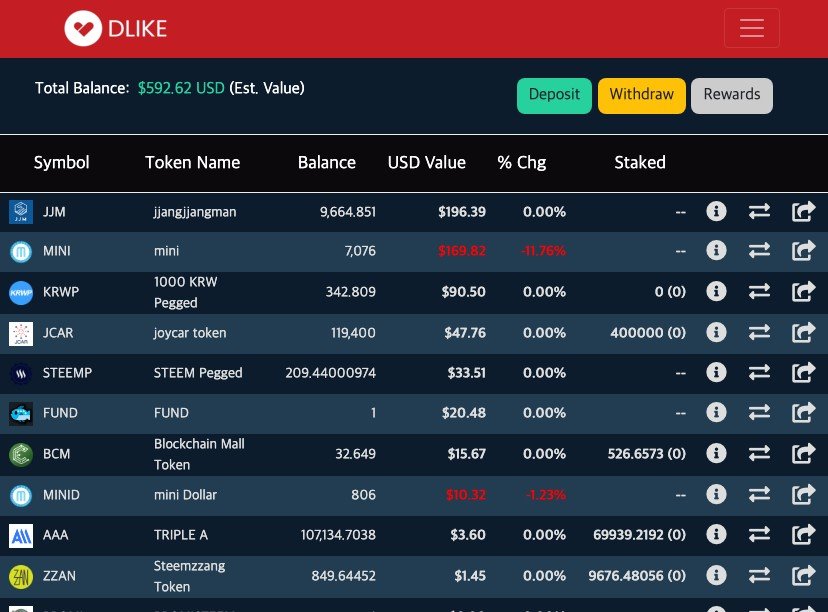Screen dimensions: 828x612
Task: Click share icon in JCAR row
Action: pyautogui.click(x=803, y=333)
